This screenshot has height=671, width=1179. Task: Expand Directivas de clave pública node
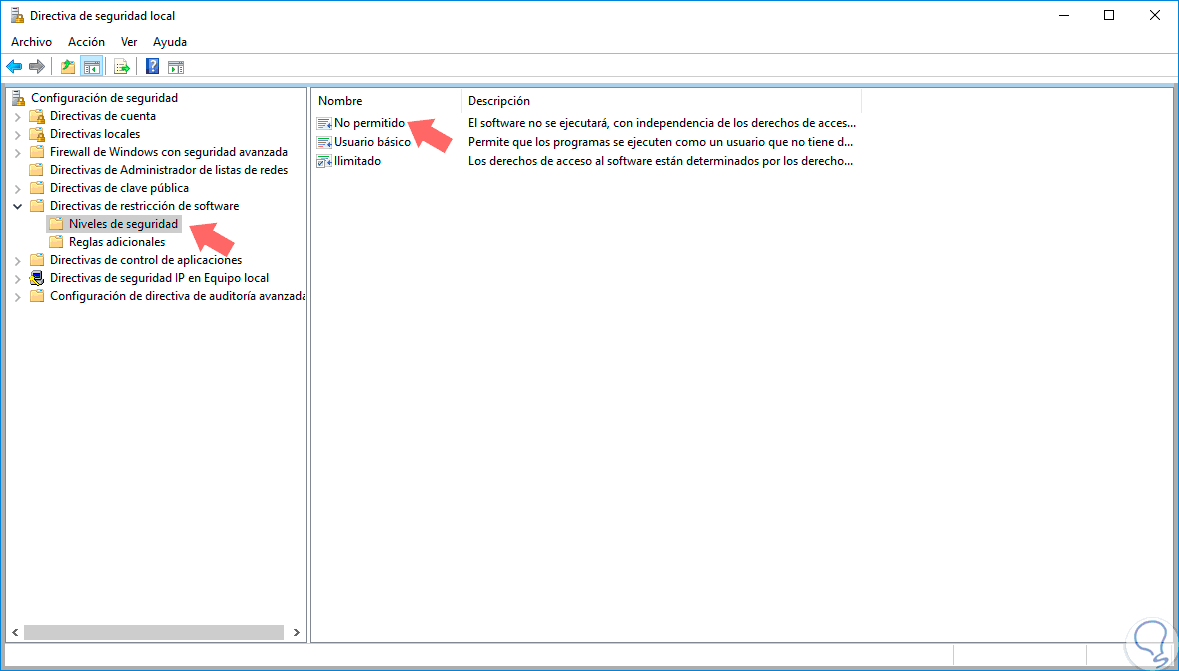[x=17, y=189]
